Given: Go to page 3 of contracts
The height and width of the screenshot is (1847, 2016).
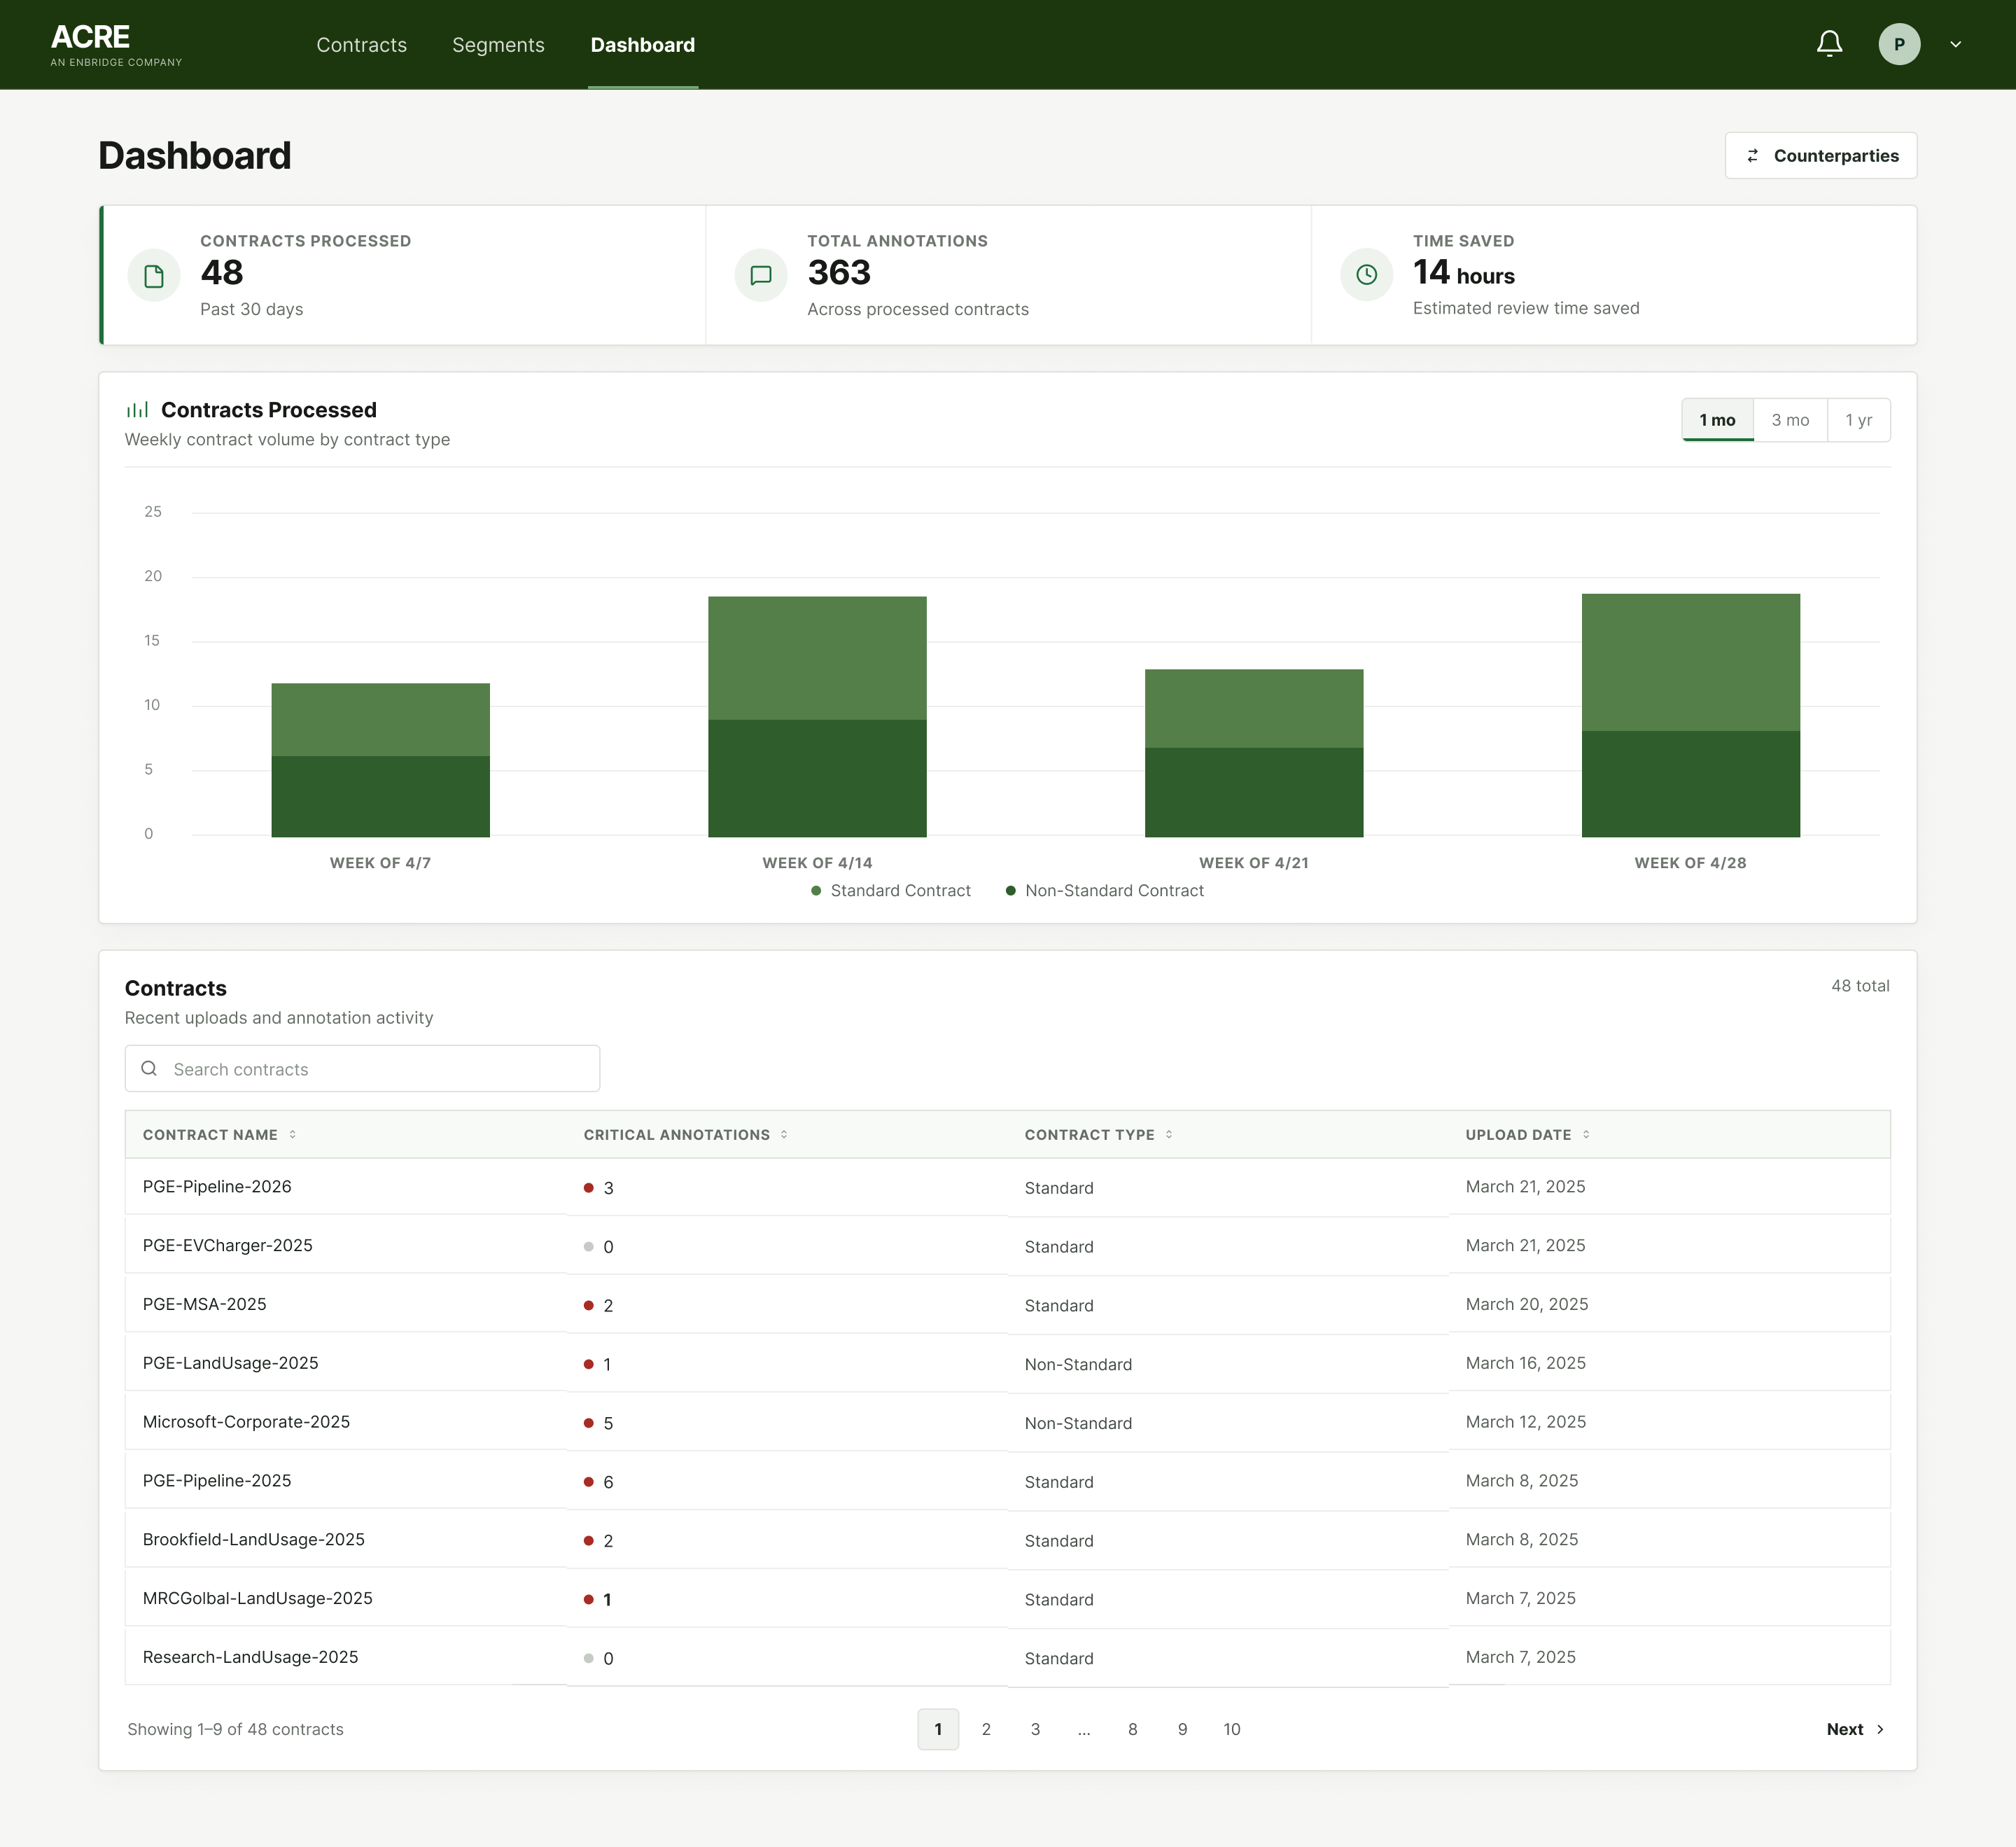Looking at the screenshot, I should [1035, 1730].
